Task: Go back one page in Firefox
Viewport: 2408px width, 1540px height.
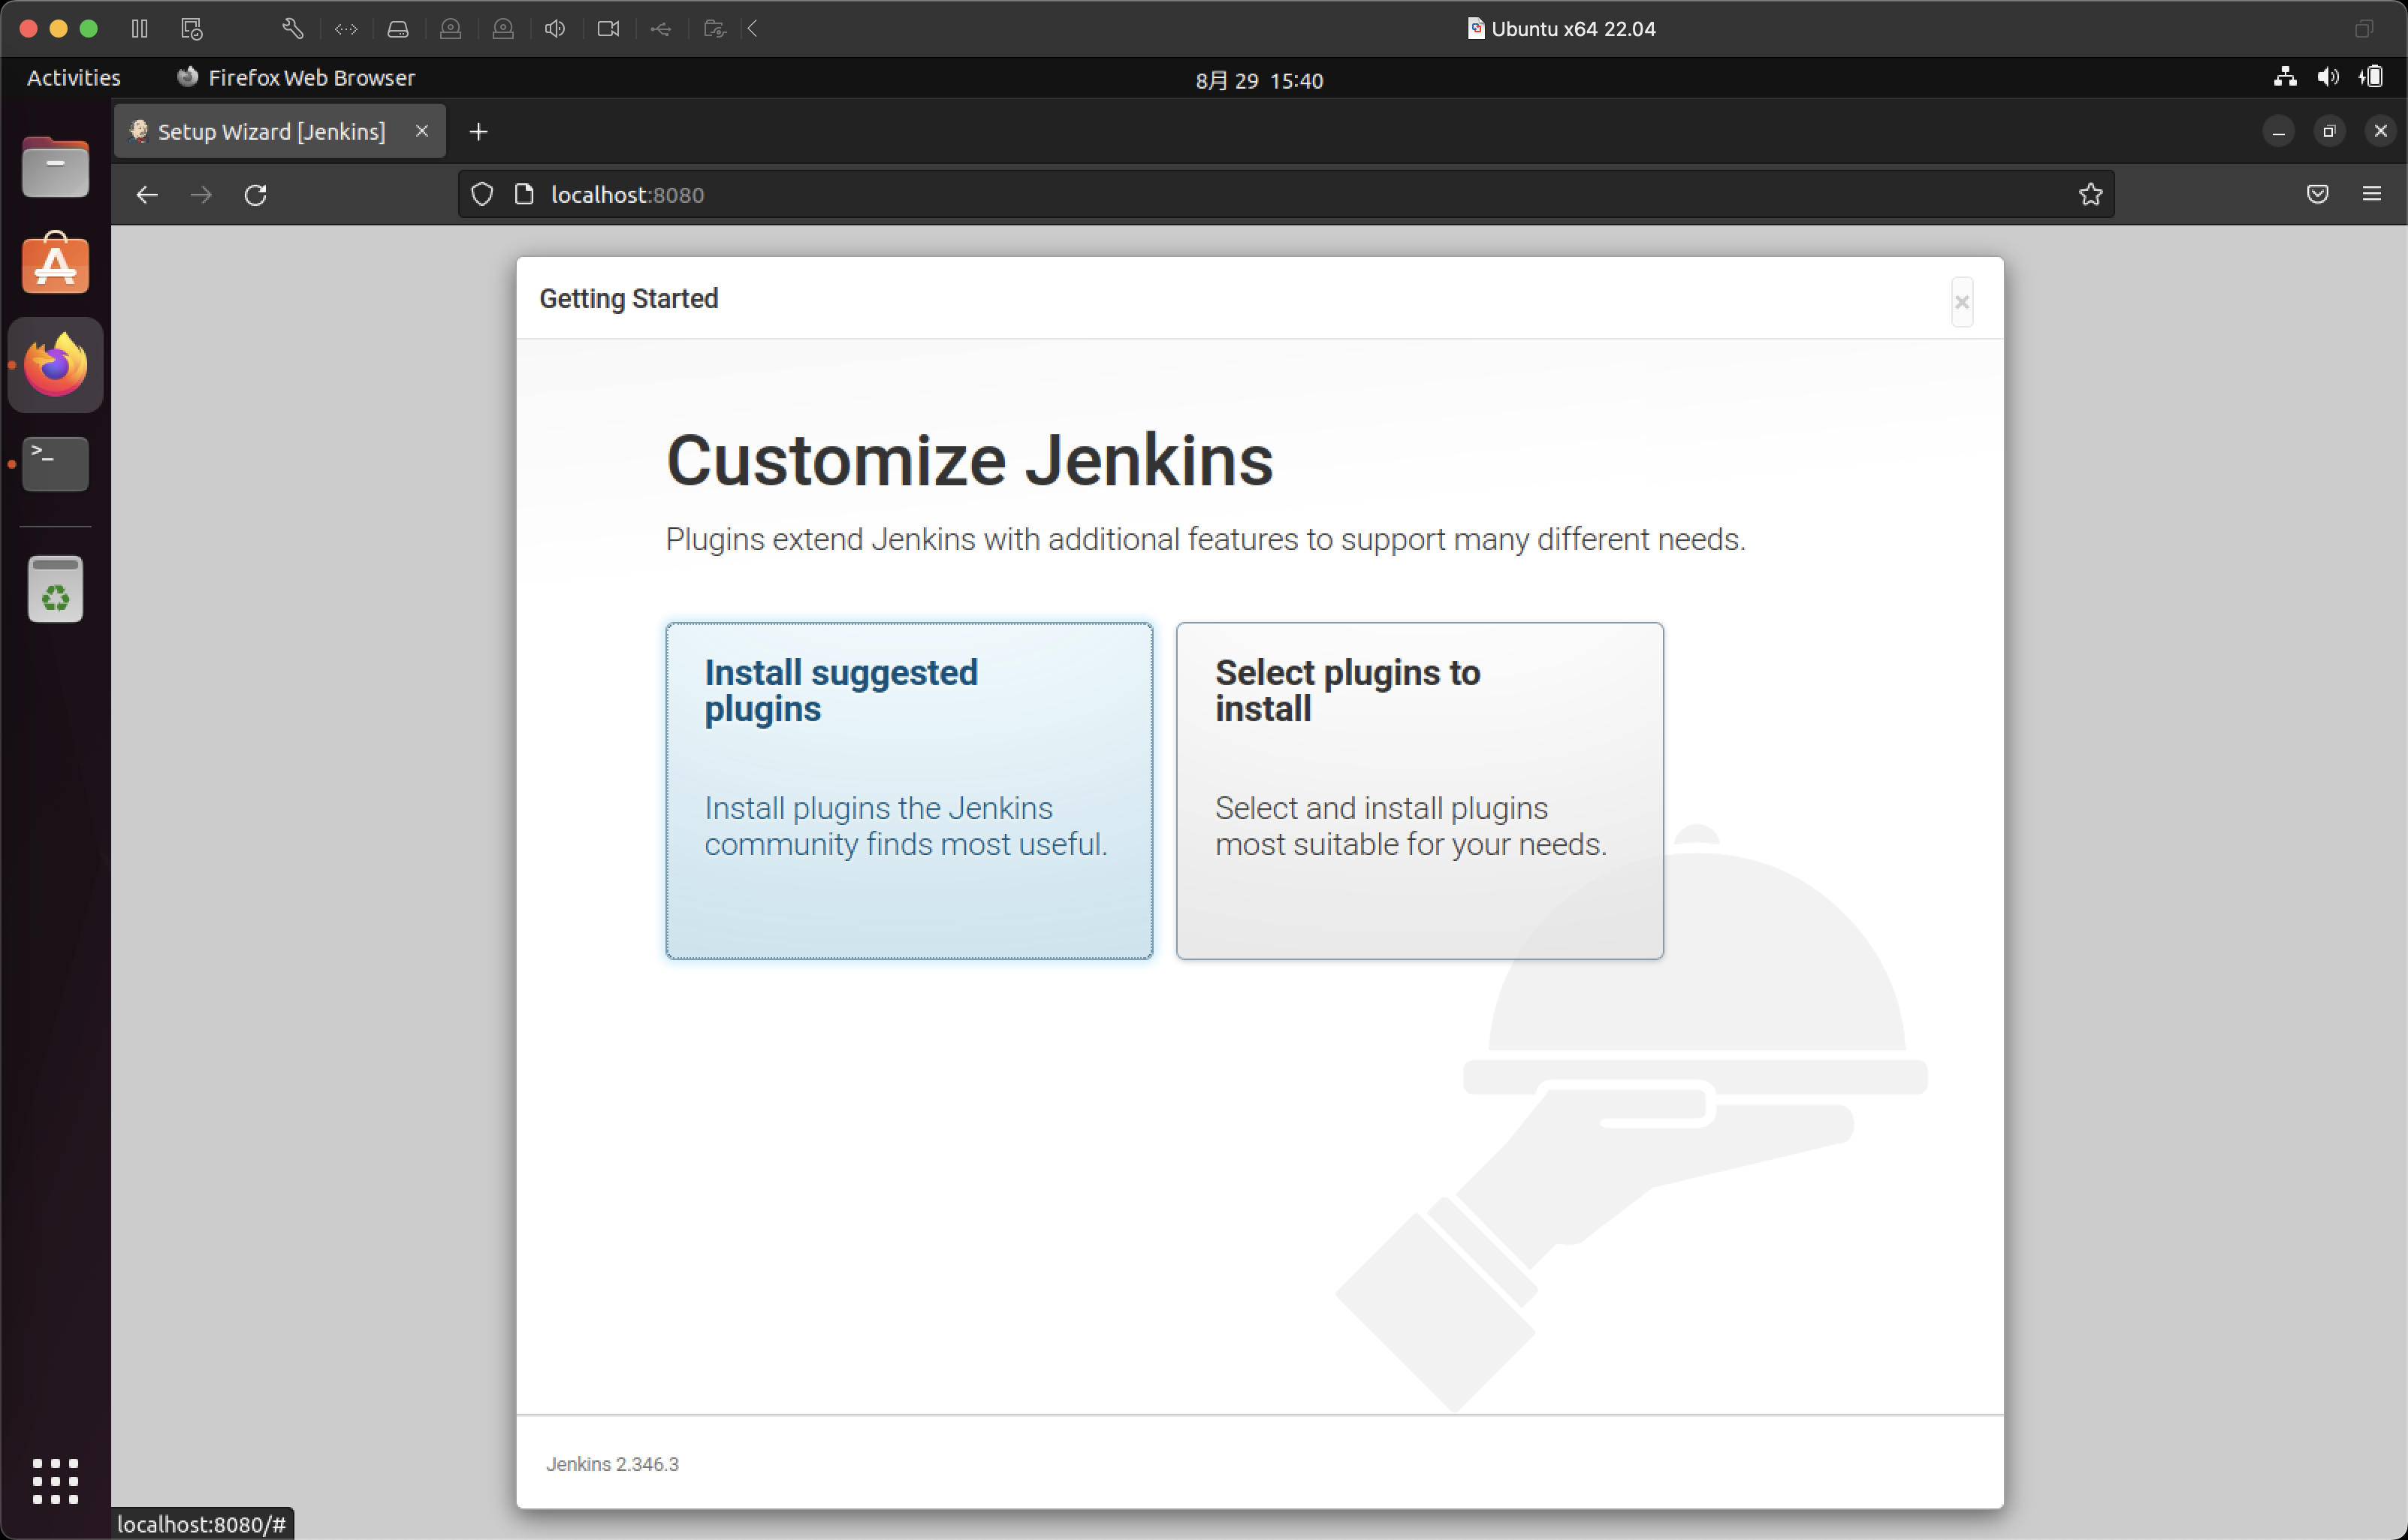Action: 147,195
